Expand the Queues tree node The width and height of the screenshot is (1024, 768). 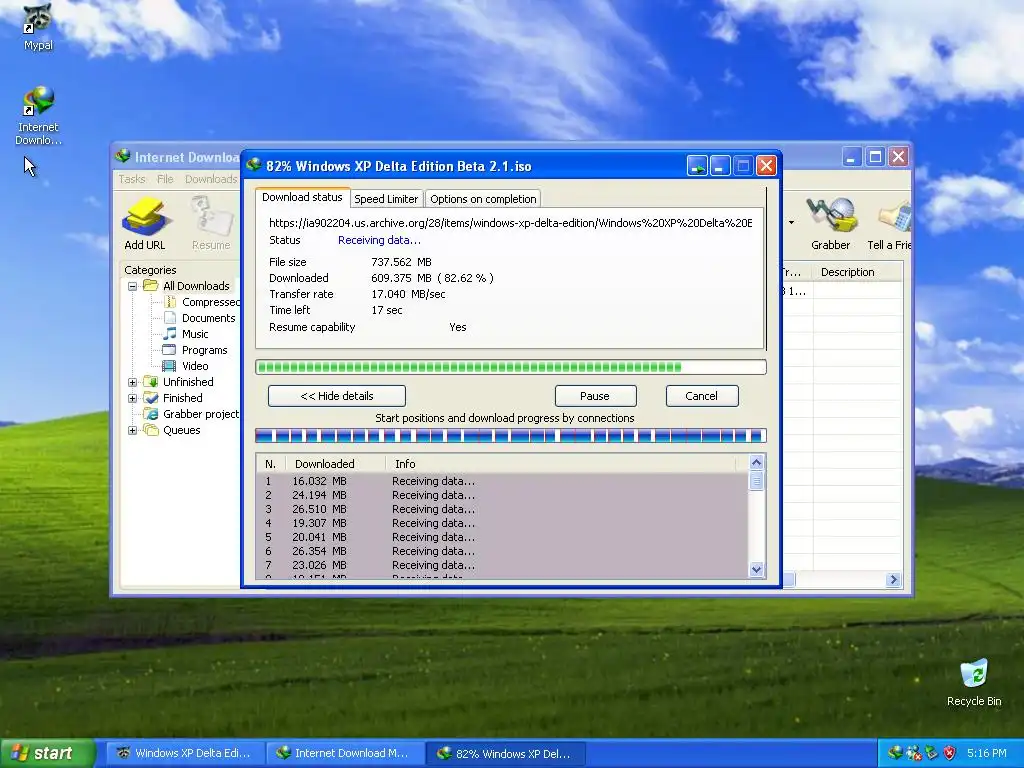click(x=133, y=430)
